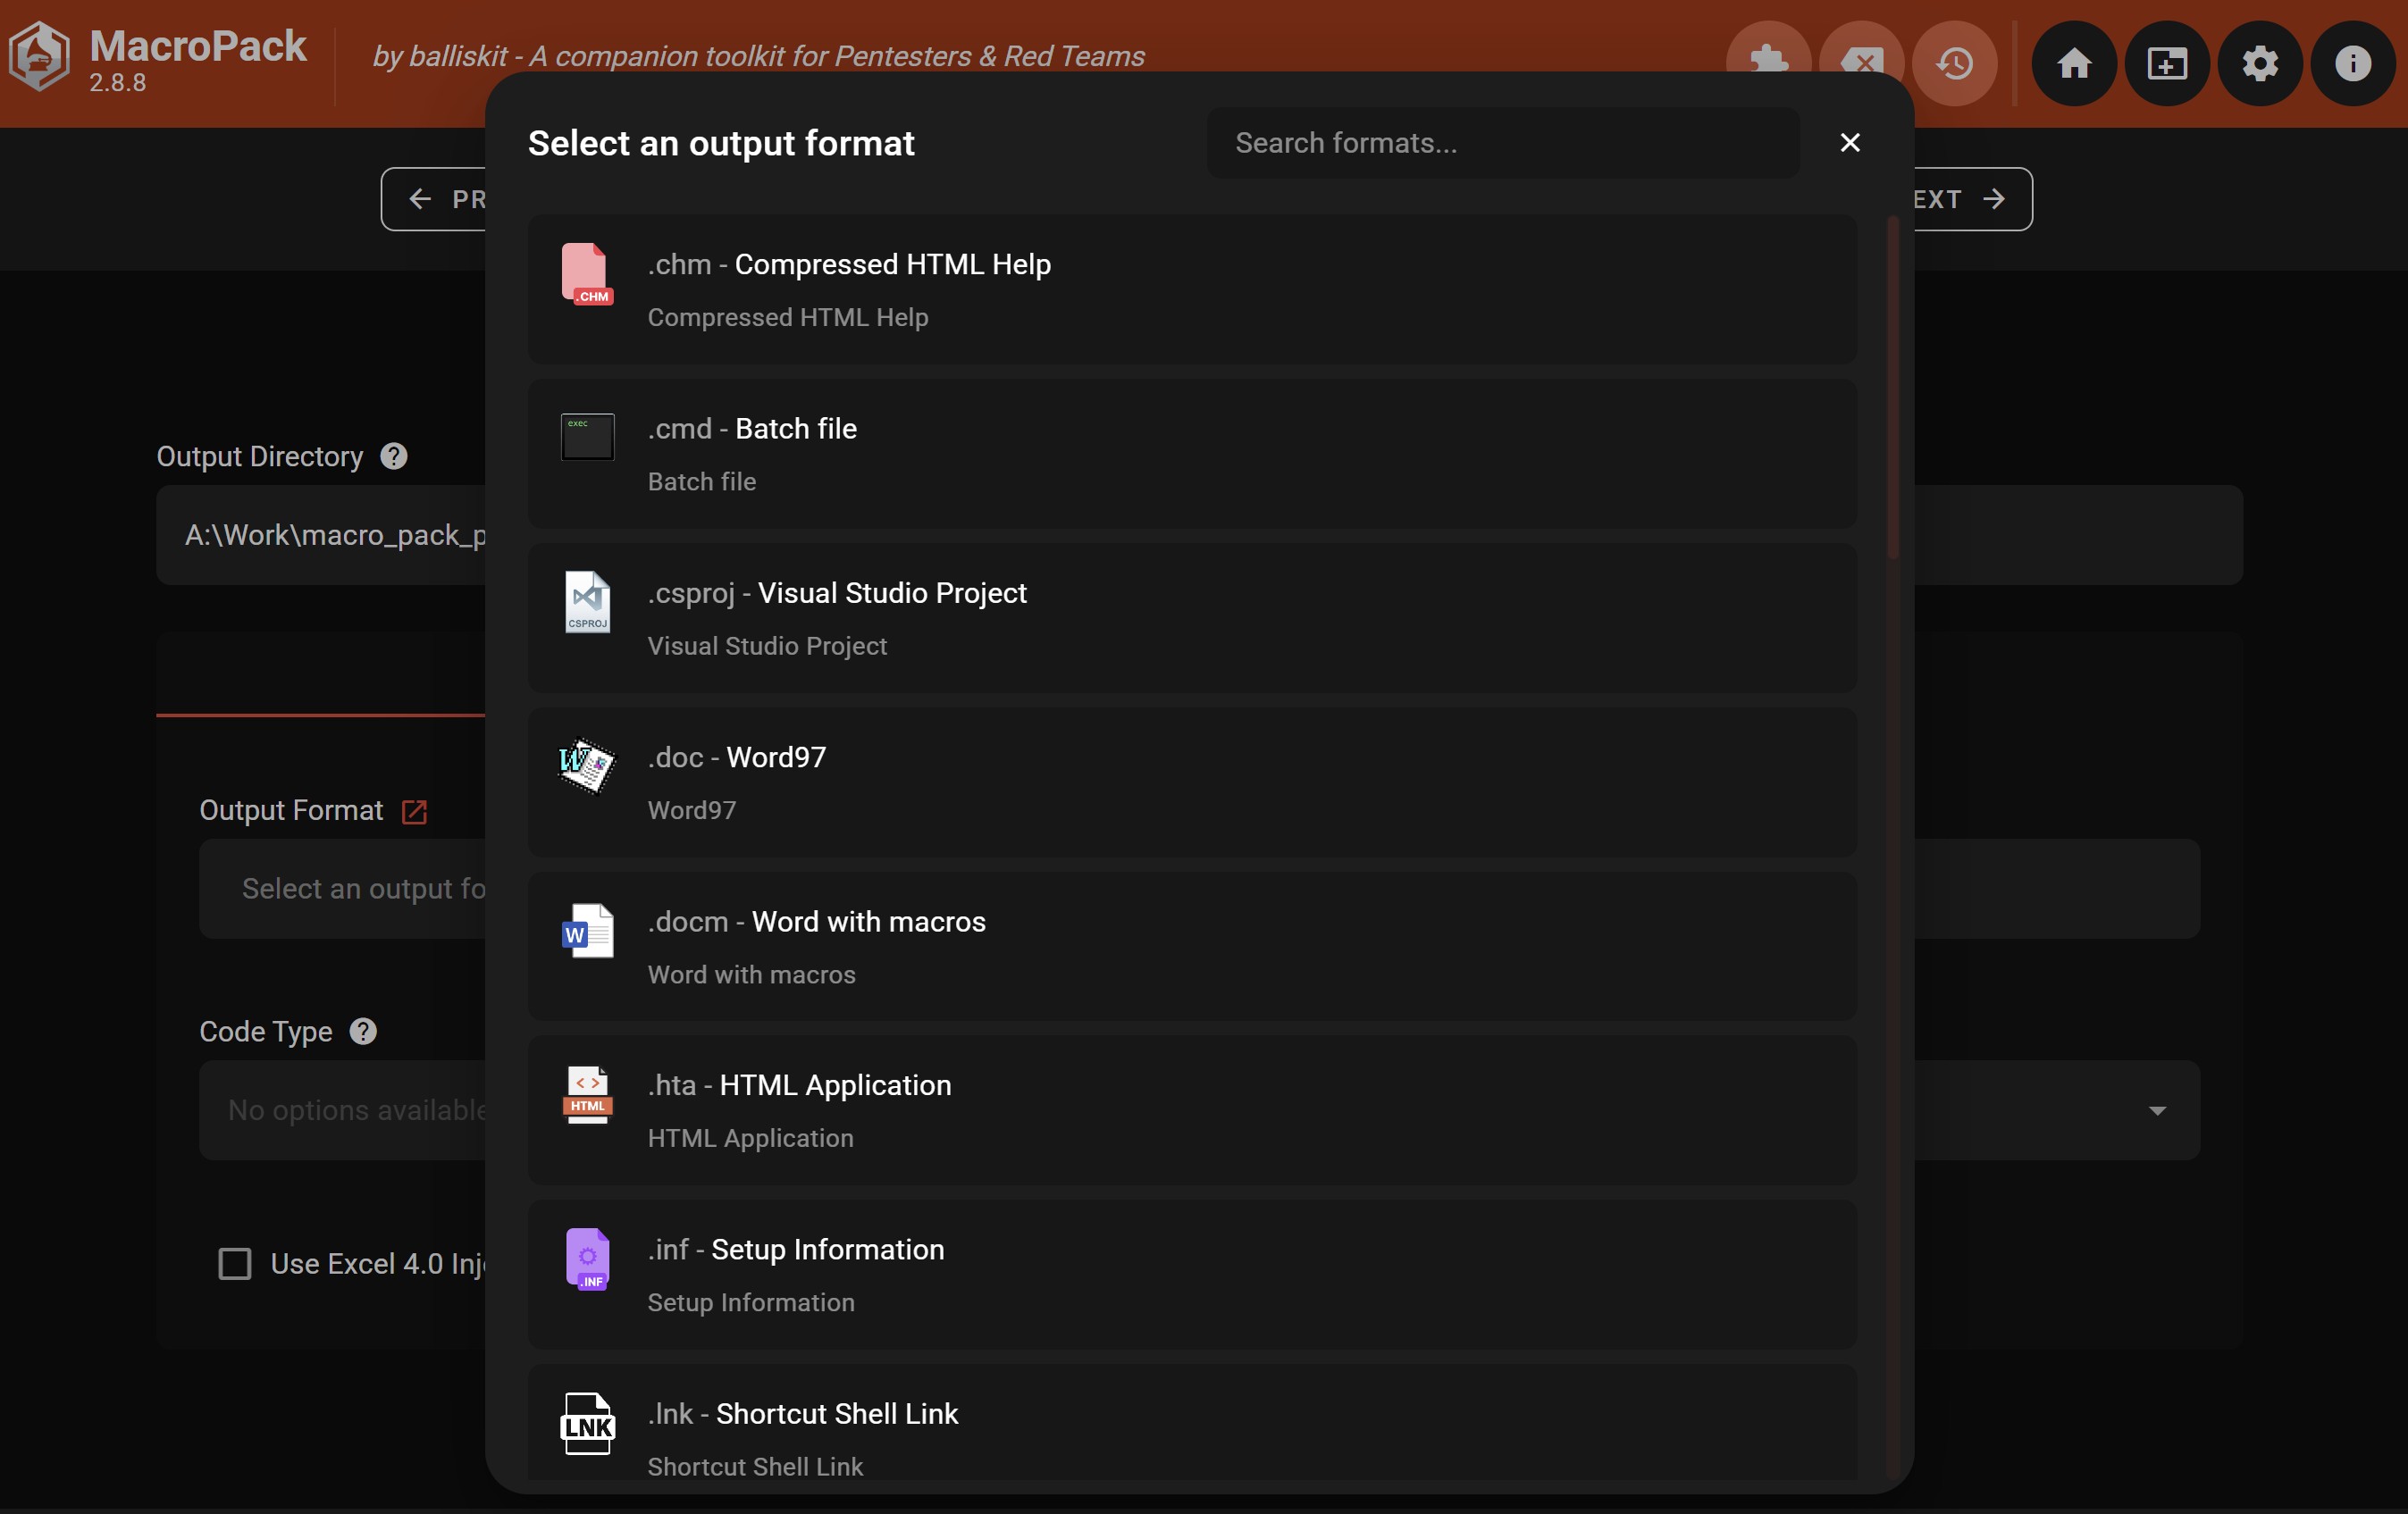Viewport: 2408px width, 1514px height.
Task: Click the home icon in header
Action: [2074, 63]
